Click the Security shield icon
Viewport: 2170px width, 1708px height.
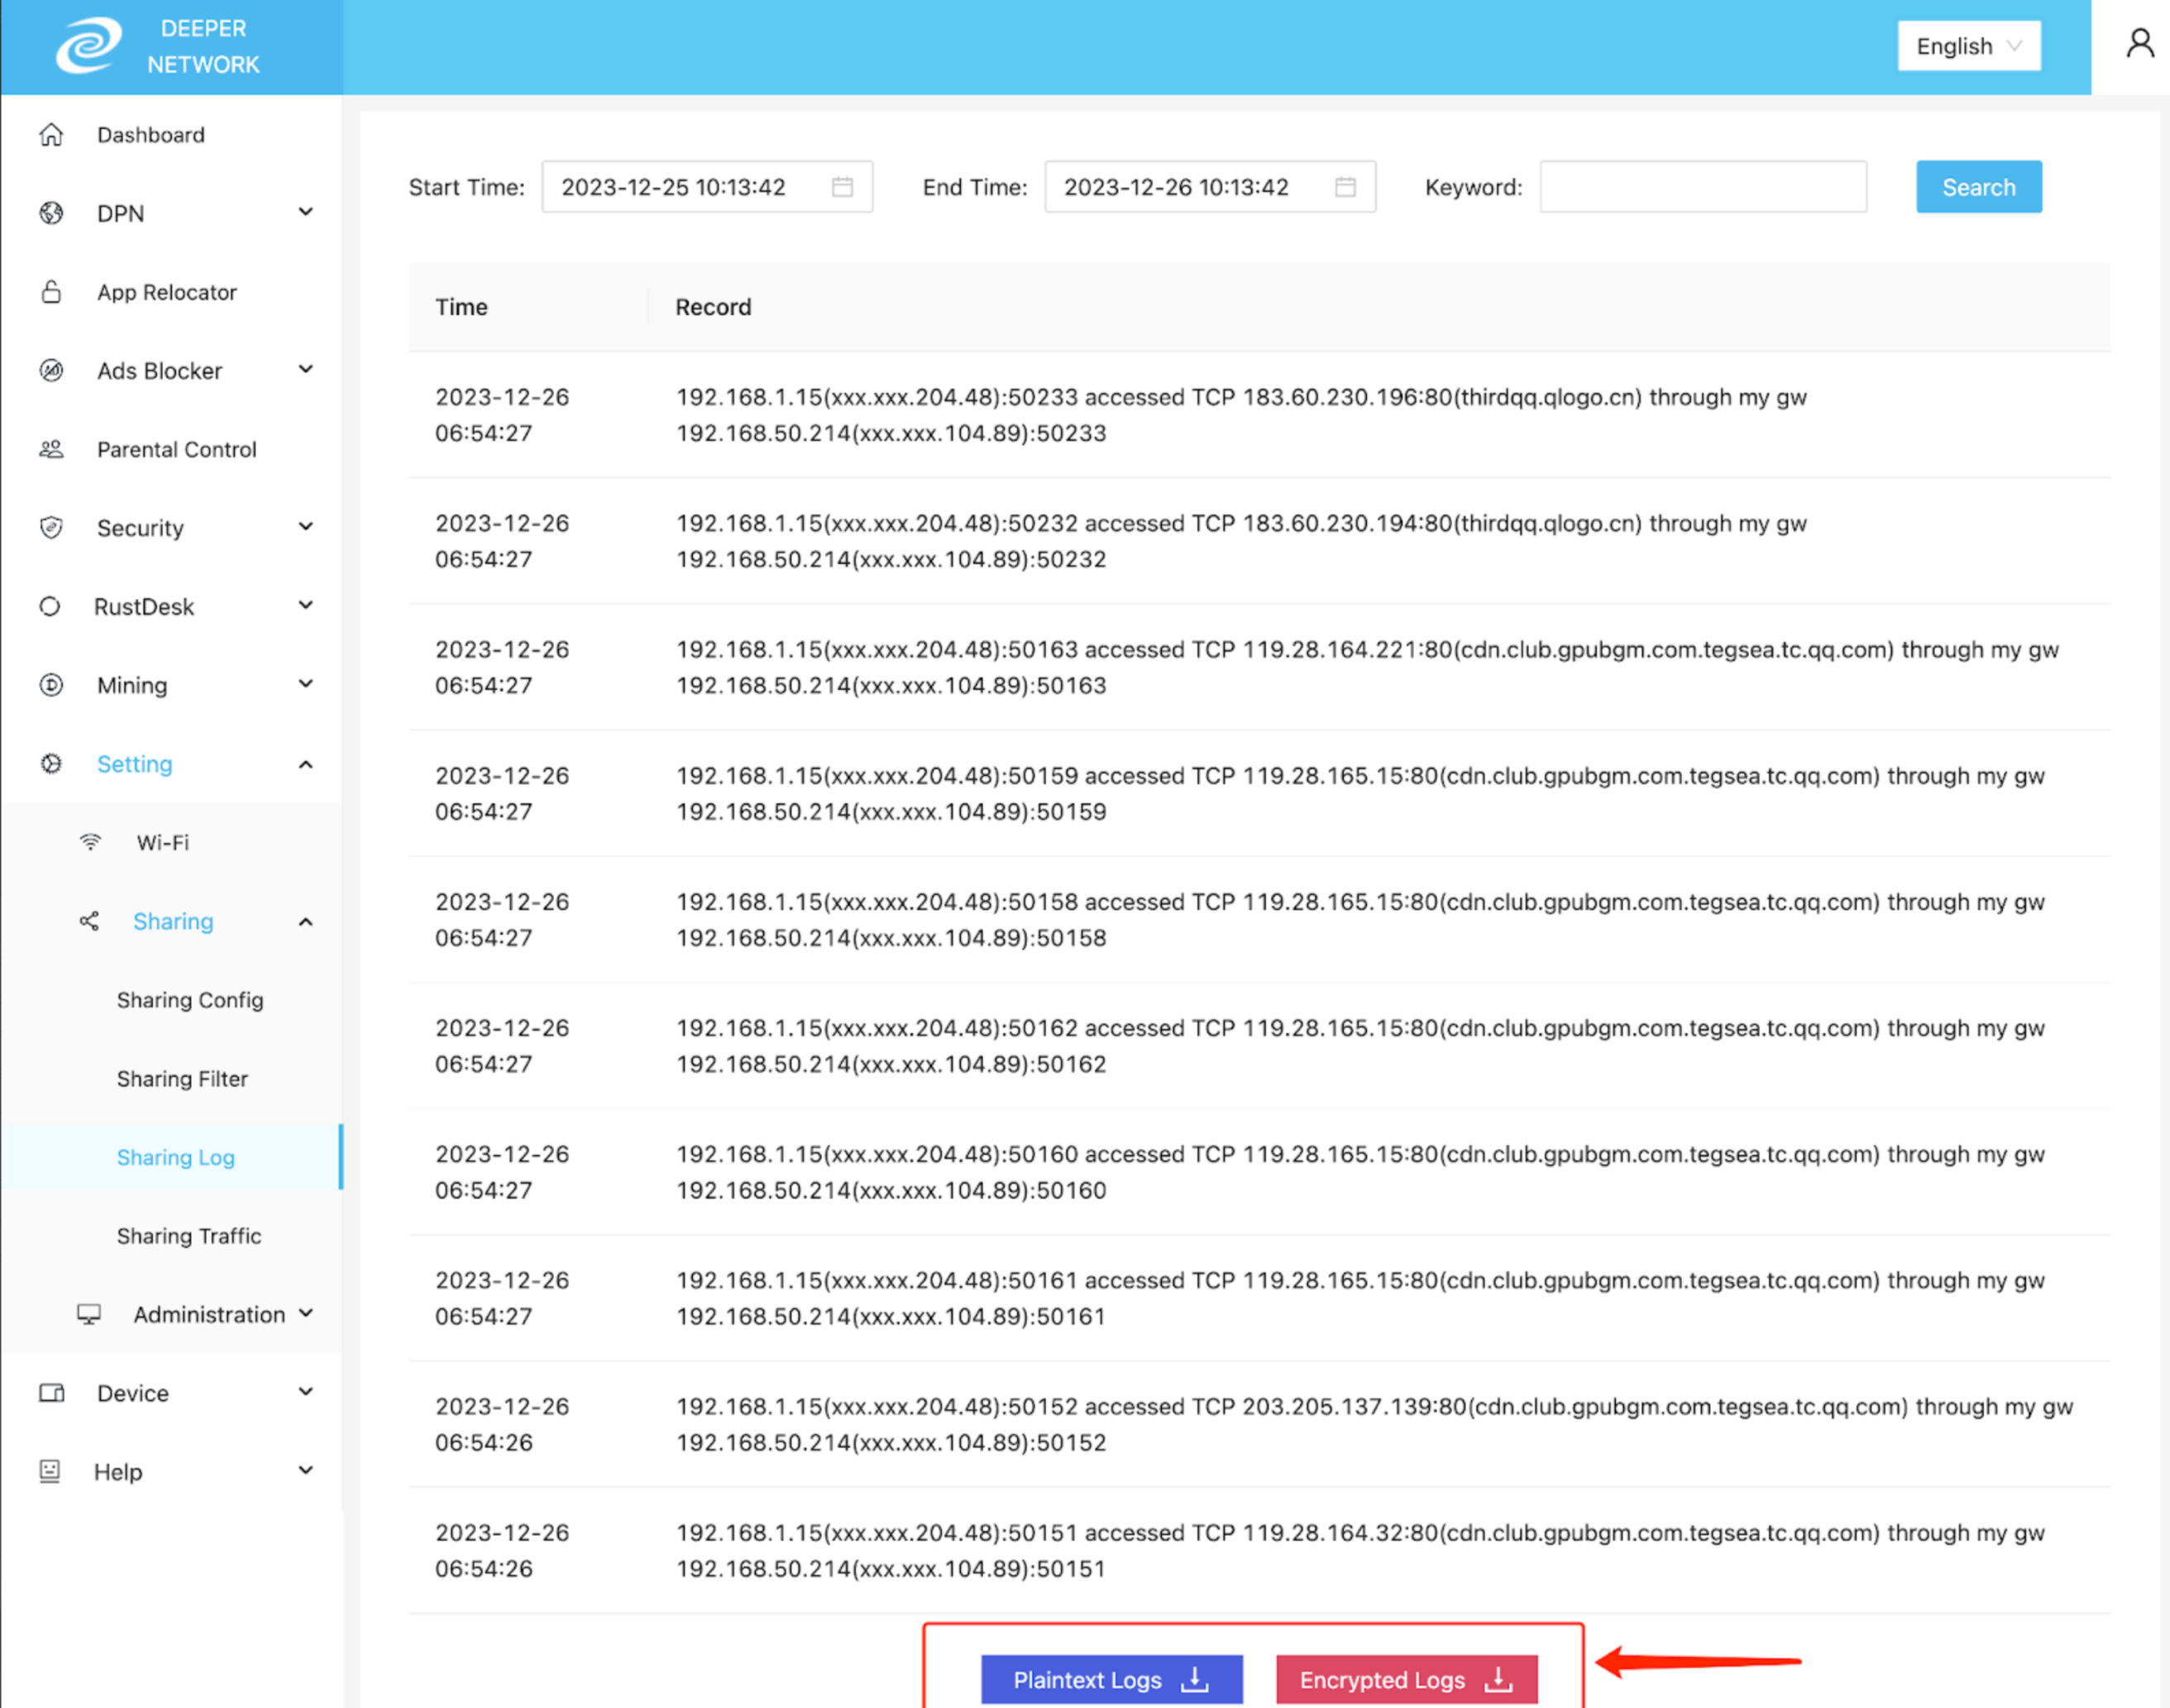(51, 527)
